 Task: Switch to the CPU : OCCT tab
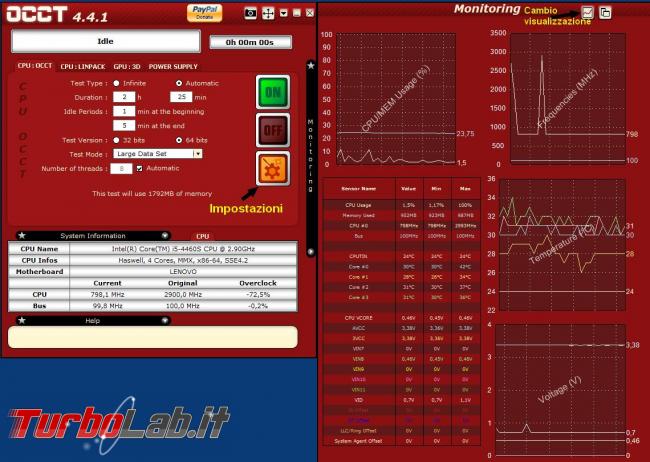(x=35, y=66)
